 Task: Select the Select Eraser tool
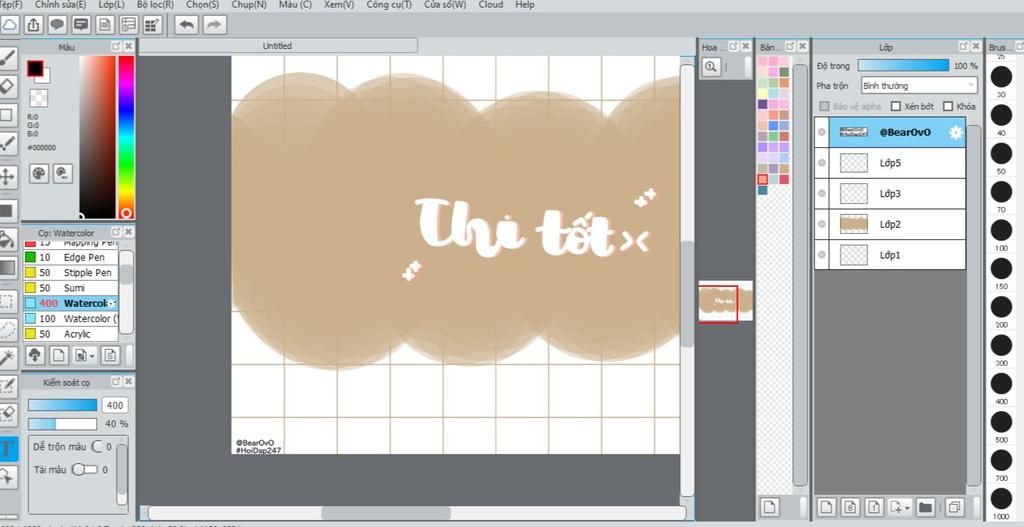7,414
